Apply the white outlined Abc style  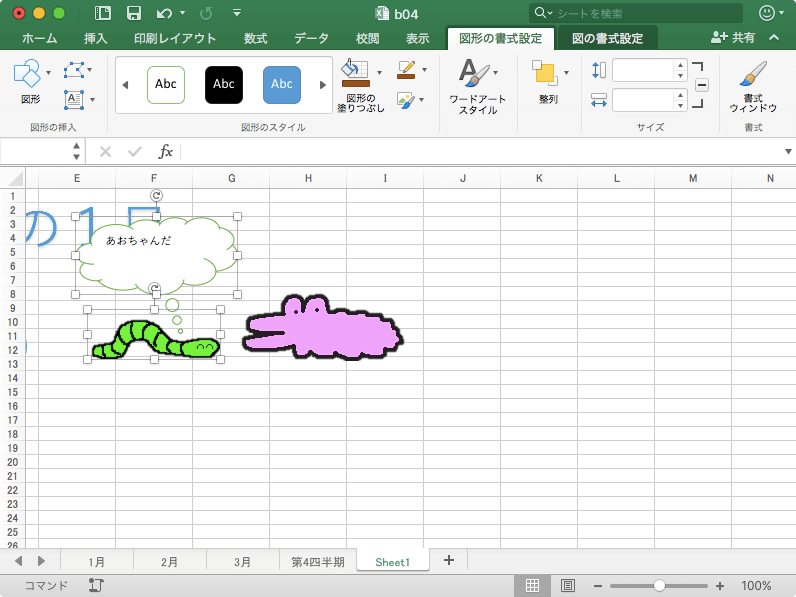(x=166, y=84)
